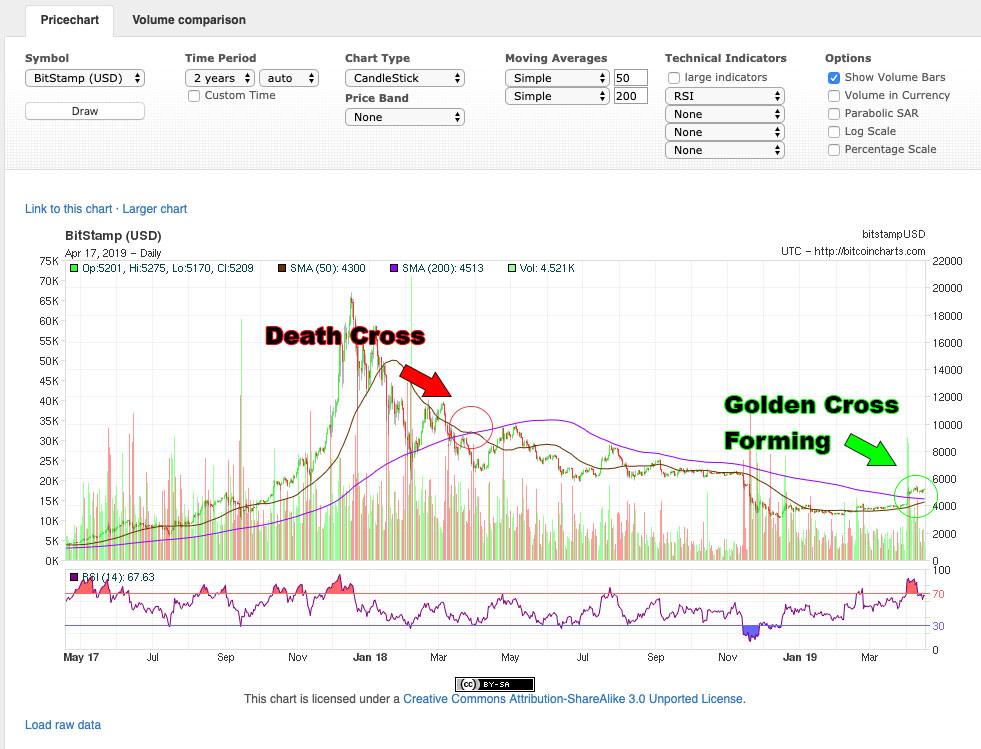
Task: Click the moving average period field showing 50
Action: click(x=631, y=78)
